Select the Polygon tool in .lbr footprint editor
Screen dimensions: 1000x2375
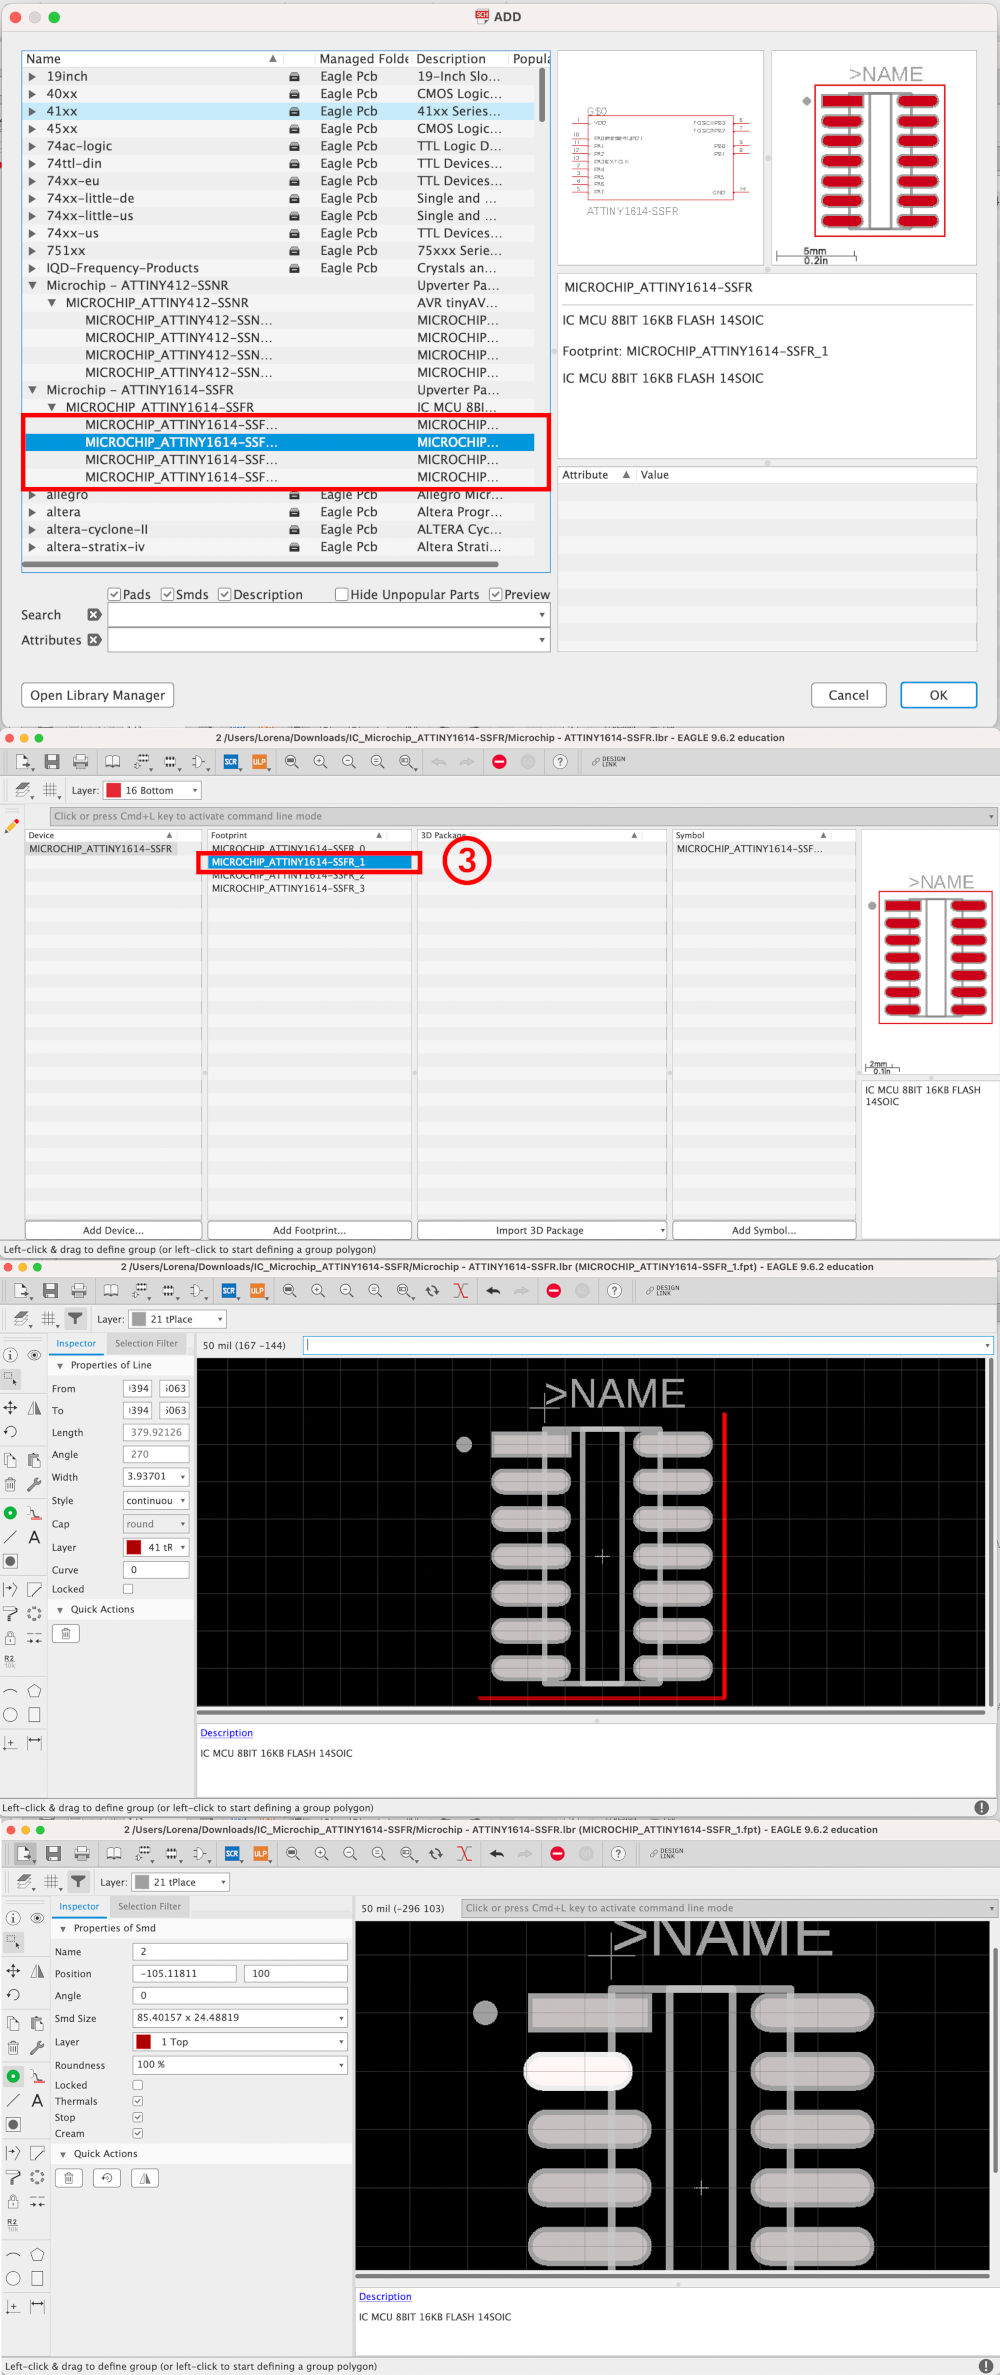(x=34, y=1691)
